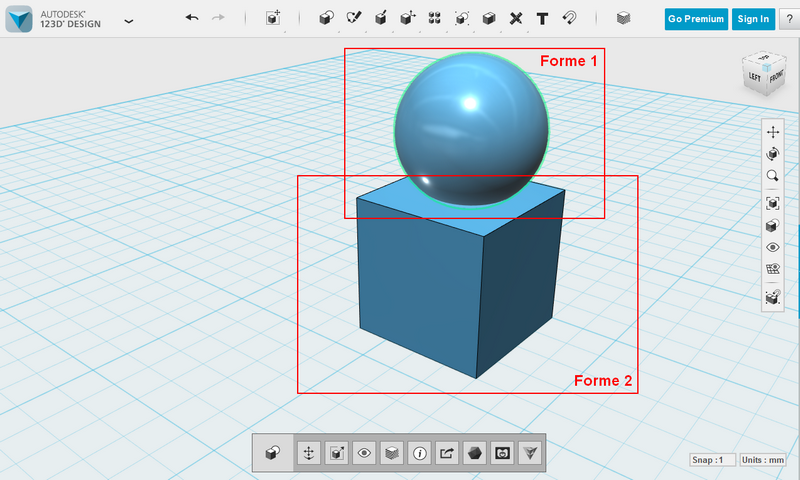Undo the last action

pyautogui.click(x=192, y=18)
